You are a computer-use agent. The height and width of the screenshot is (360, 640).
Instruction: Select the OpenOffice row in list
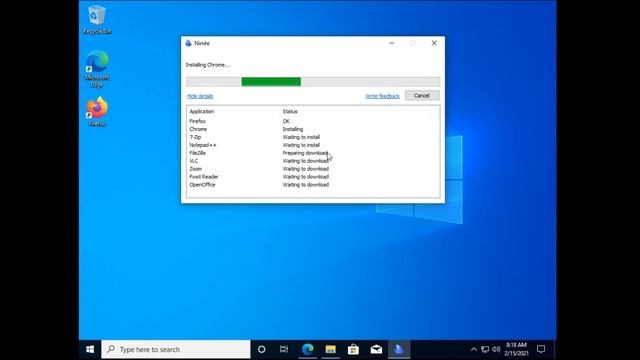(x=313, y=185)
